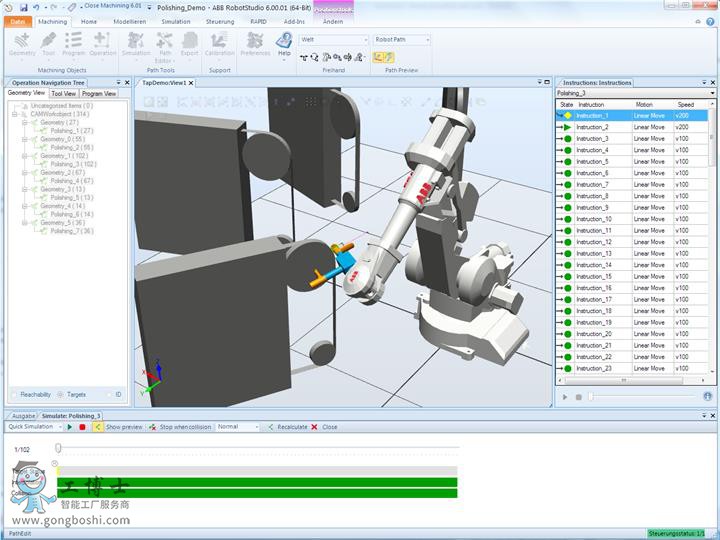Open the Operation button in Machining Objects
Image resolution: width=720 pixels, height=540 pixels.
click(x=102, y=44)
